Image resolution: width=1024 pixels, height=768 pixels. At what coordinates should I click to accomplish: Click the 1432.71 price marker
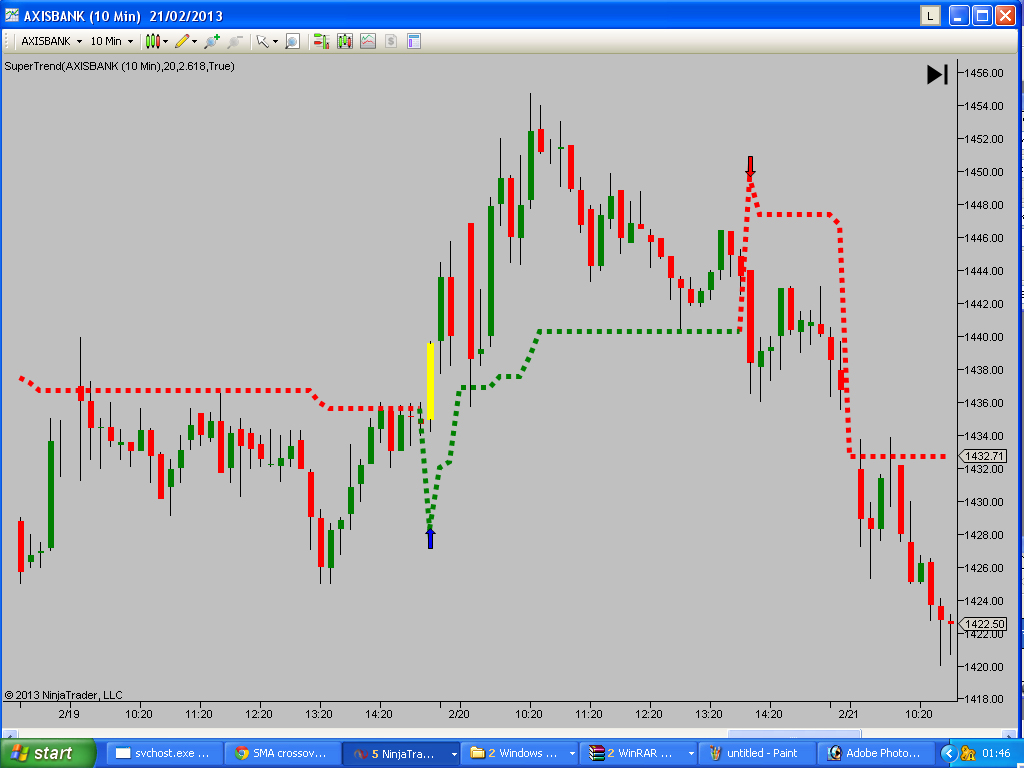(983, 456)
